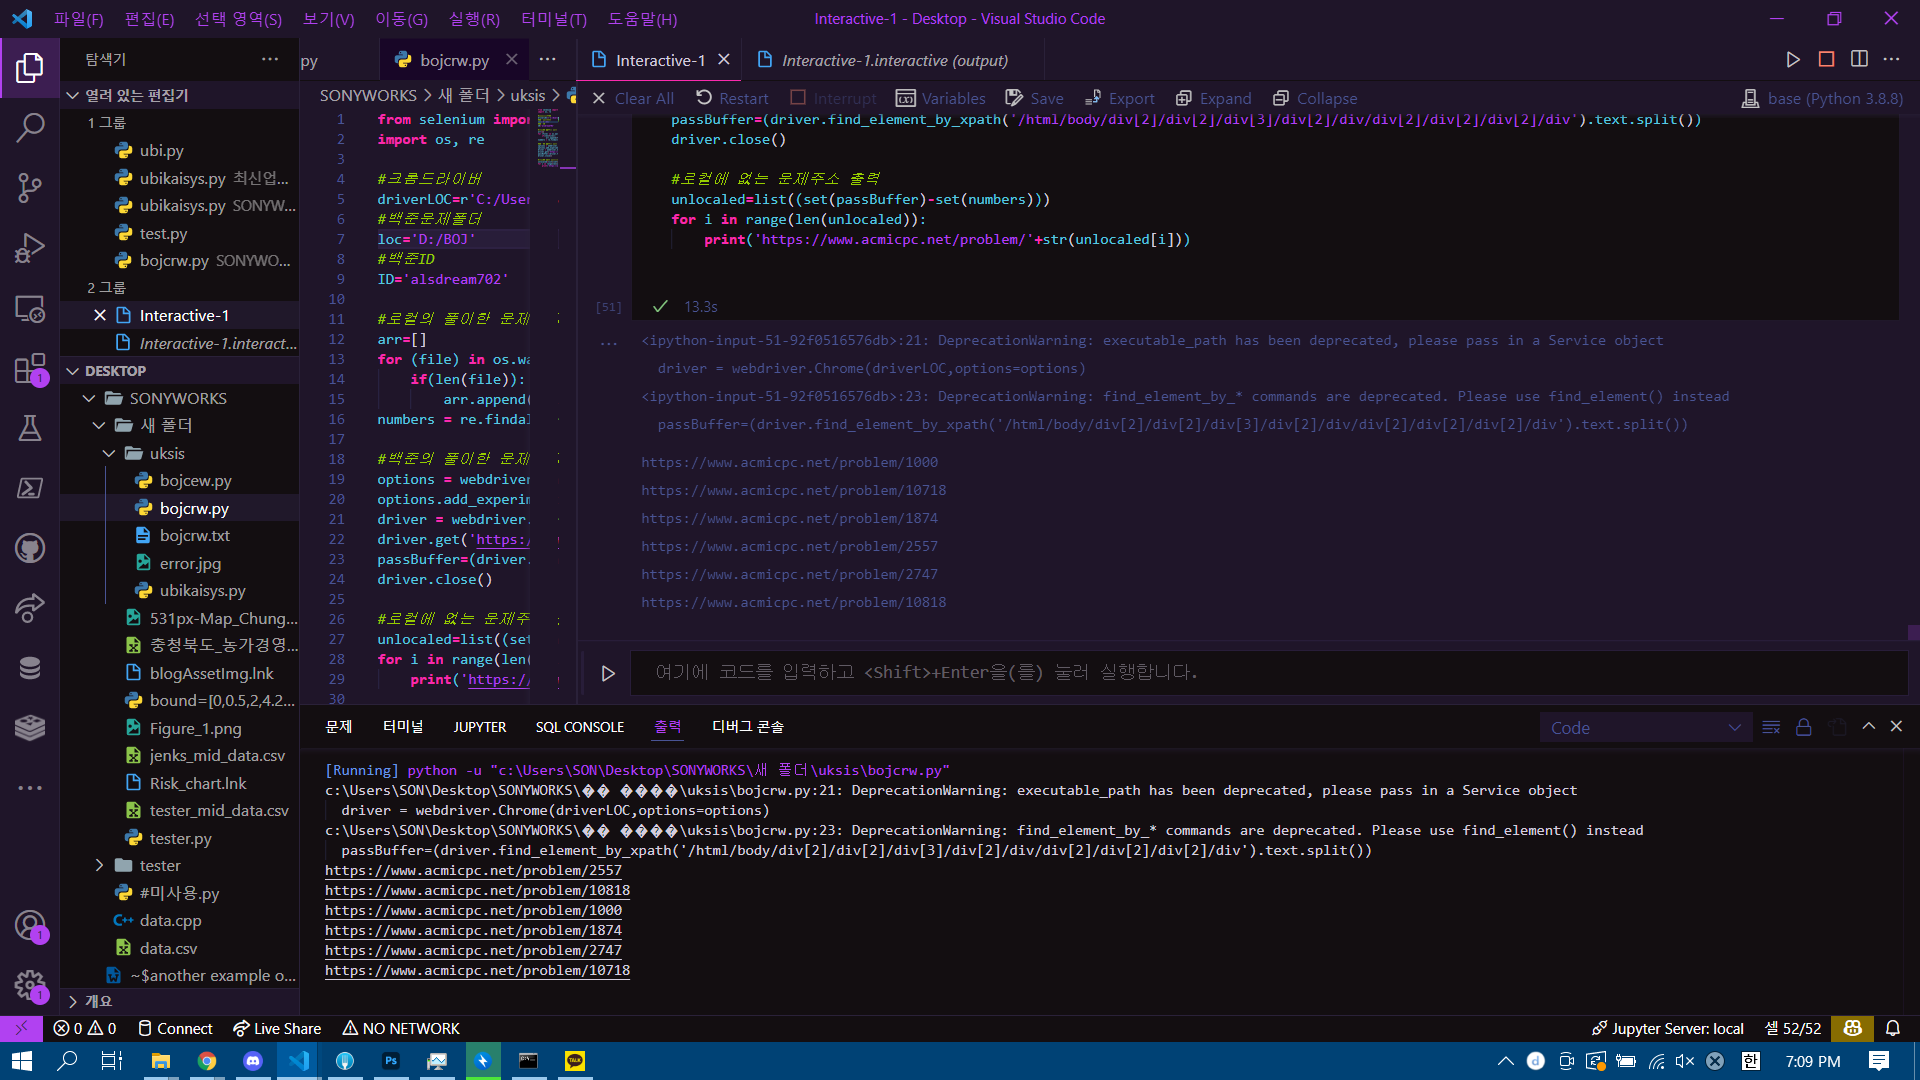The width and height of the screenshot is (1920, 1080).
Task: Switch to the SQL CONSOLE tab
Action: click(x=580, y=727)
